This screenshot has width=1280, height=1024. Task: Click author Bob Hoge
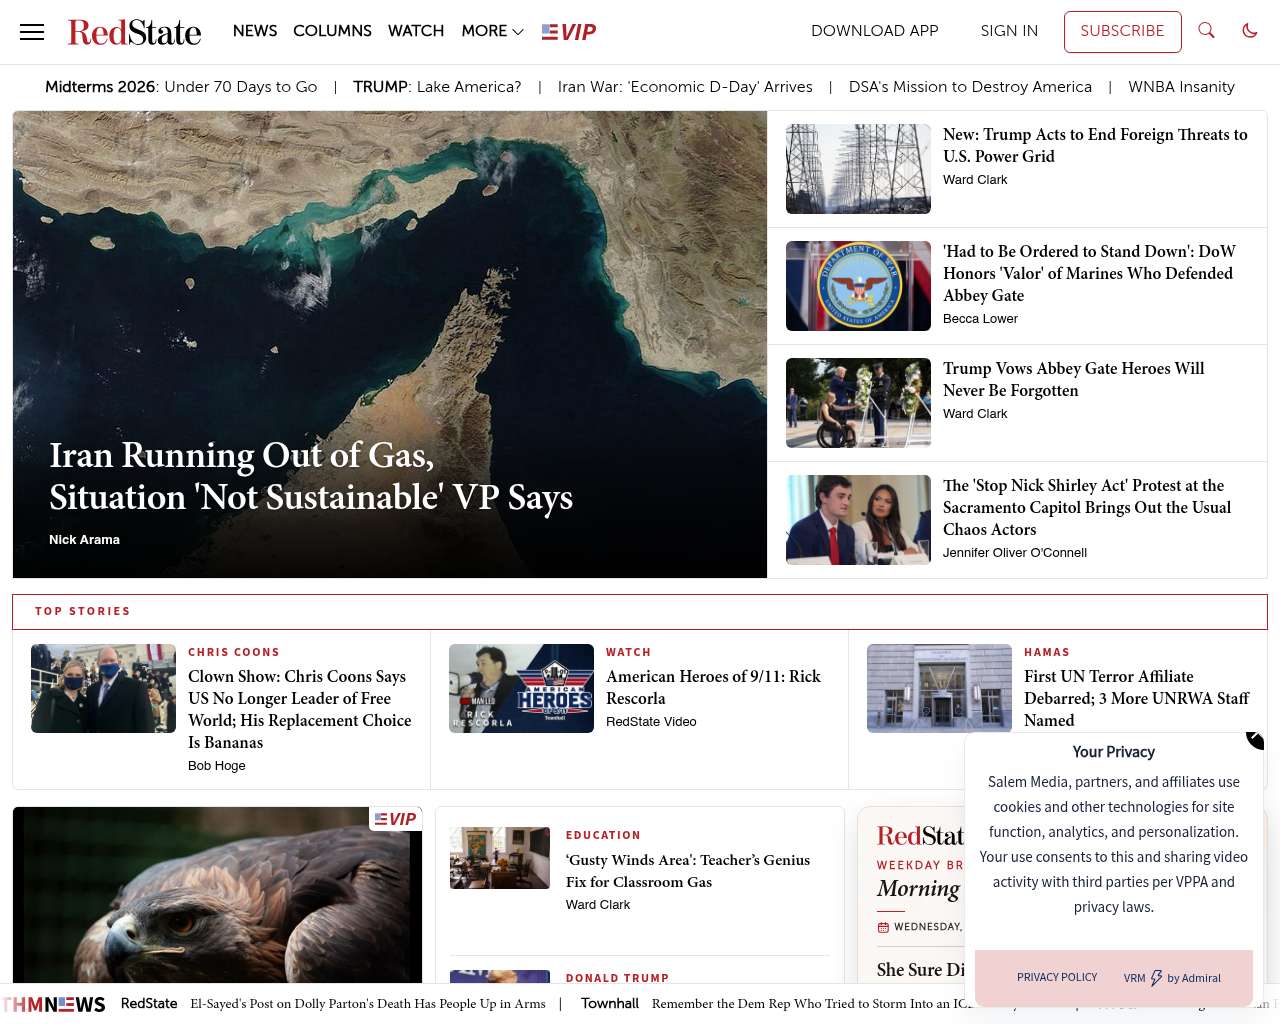point(217,766)
